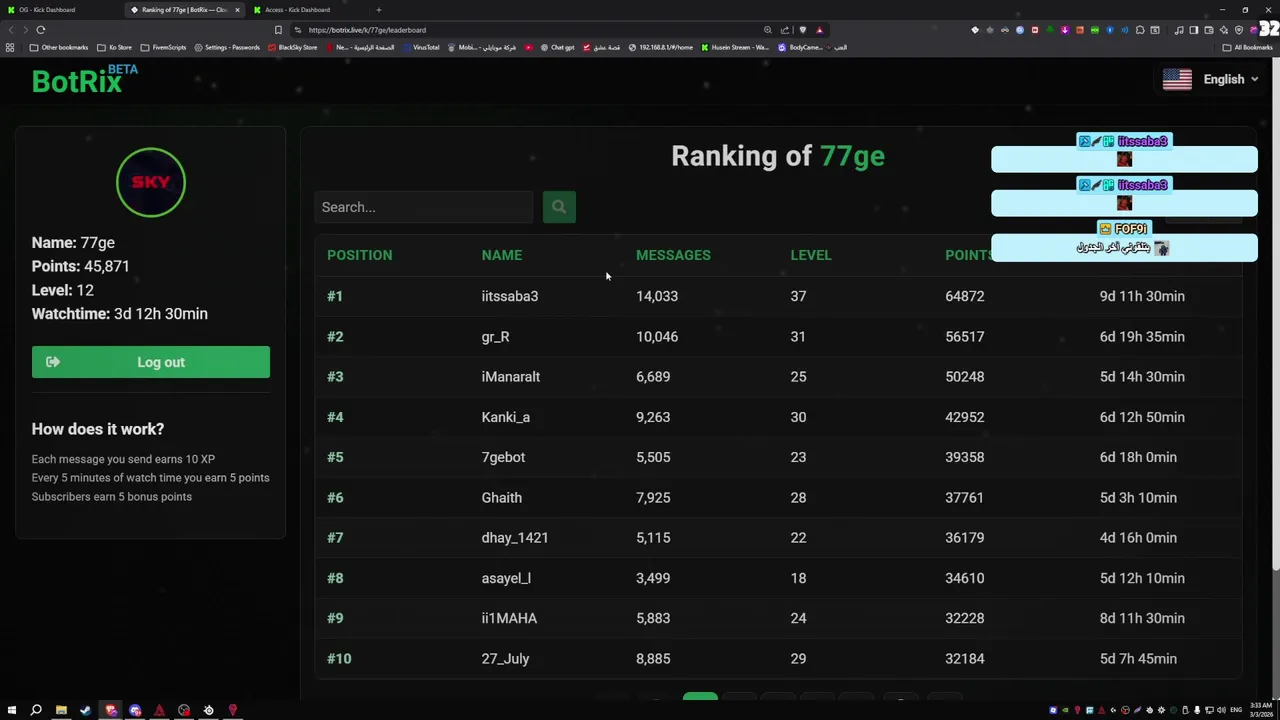Click the MESSAGES column header
1280x720 pixels.
(673, 255)
